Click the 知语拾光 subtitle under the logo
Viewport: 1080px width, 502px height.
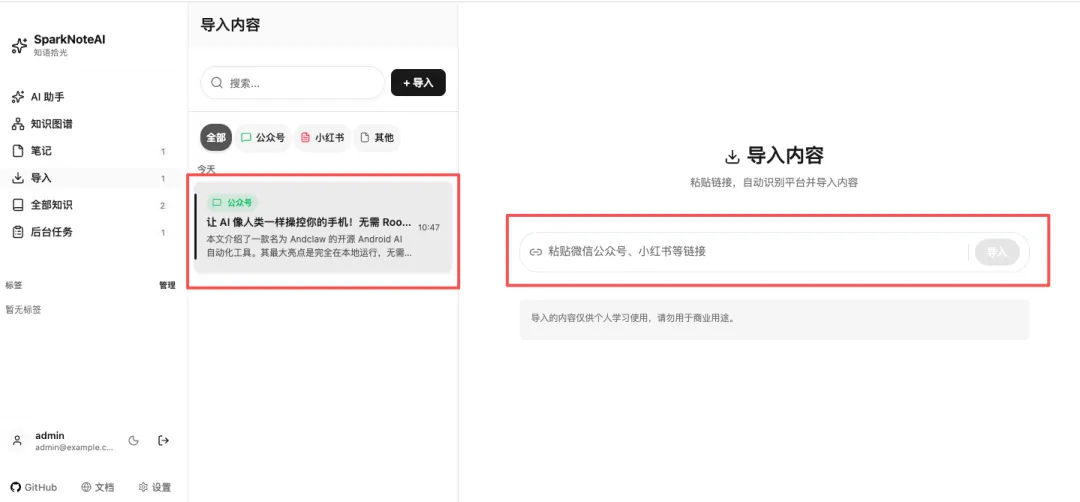click(51, 52)
